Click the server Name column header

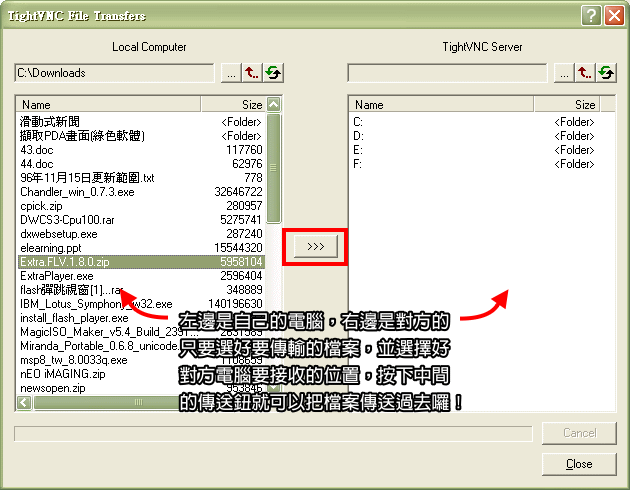pyautogui.click(x=441, y=104)
